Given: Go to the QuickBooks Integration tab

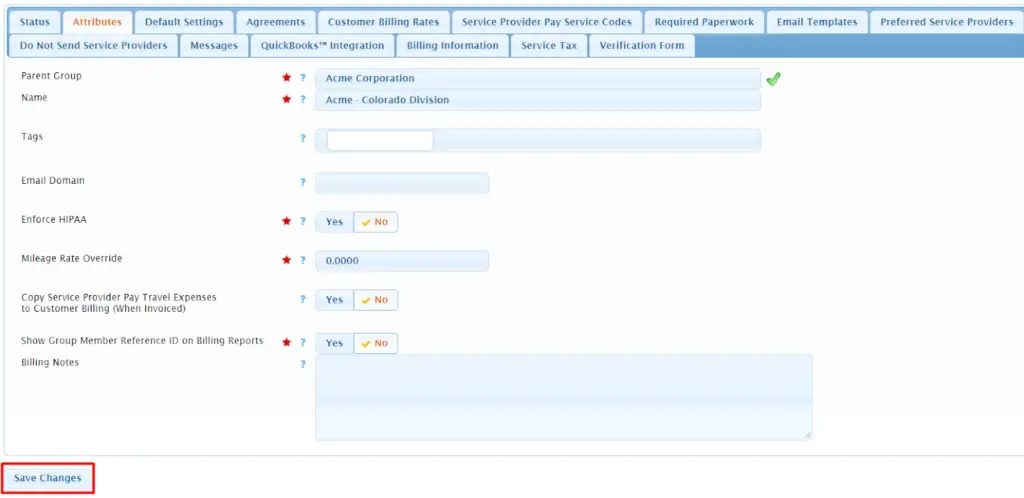Looking at the screenshot, I should click(x=322, y=46).
